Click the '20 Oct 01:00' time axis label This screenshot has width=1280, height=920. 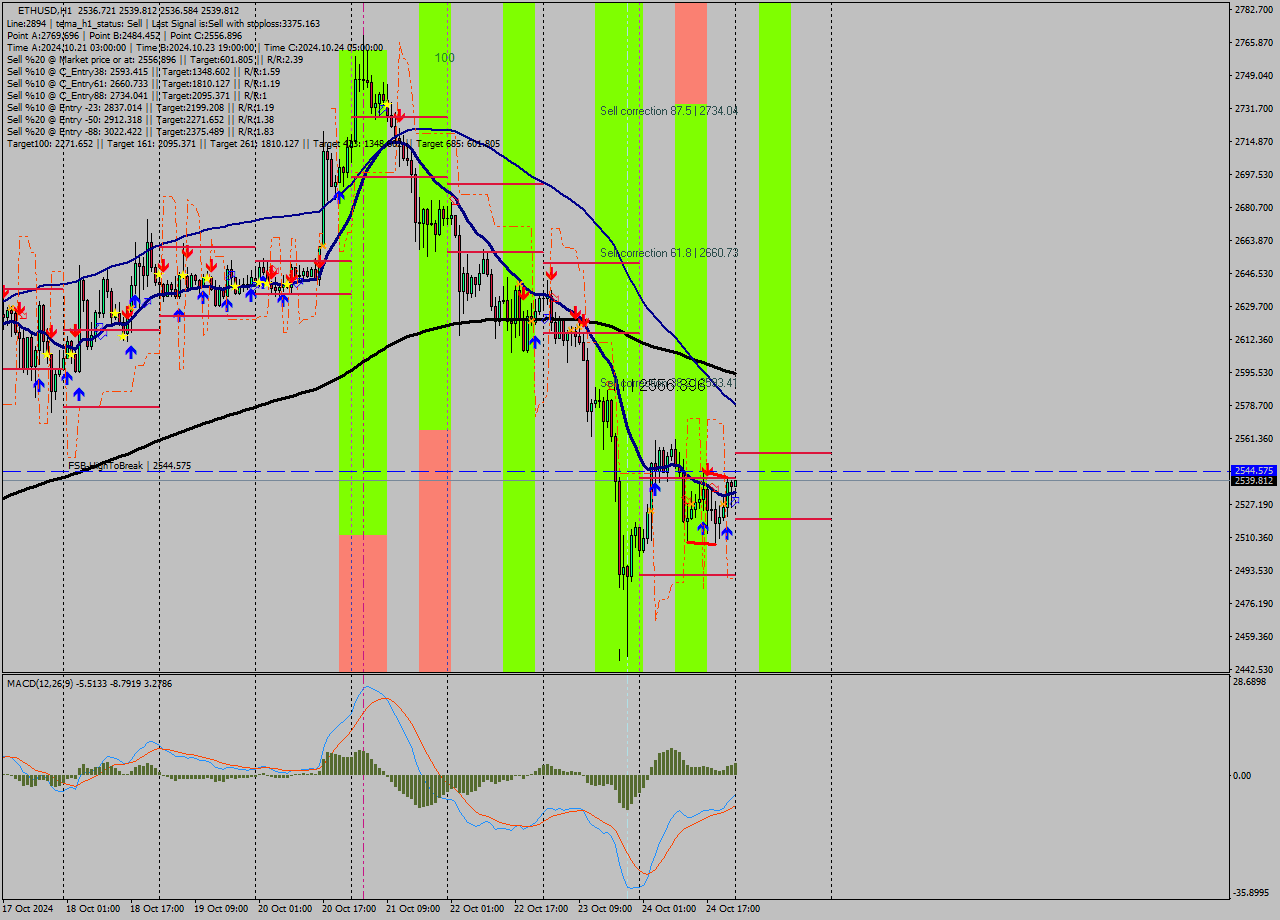tap(284, 909)
